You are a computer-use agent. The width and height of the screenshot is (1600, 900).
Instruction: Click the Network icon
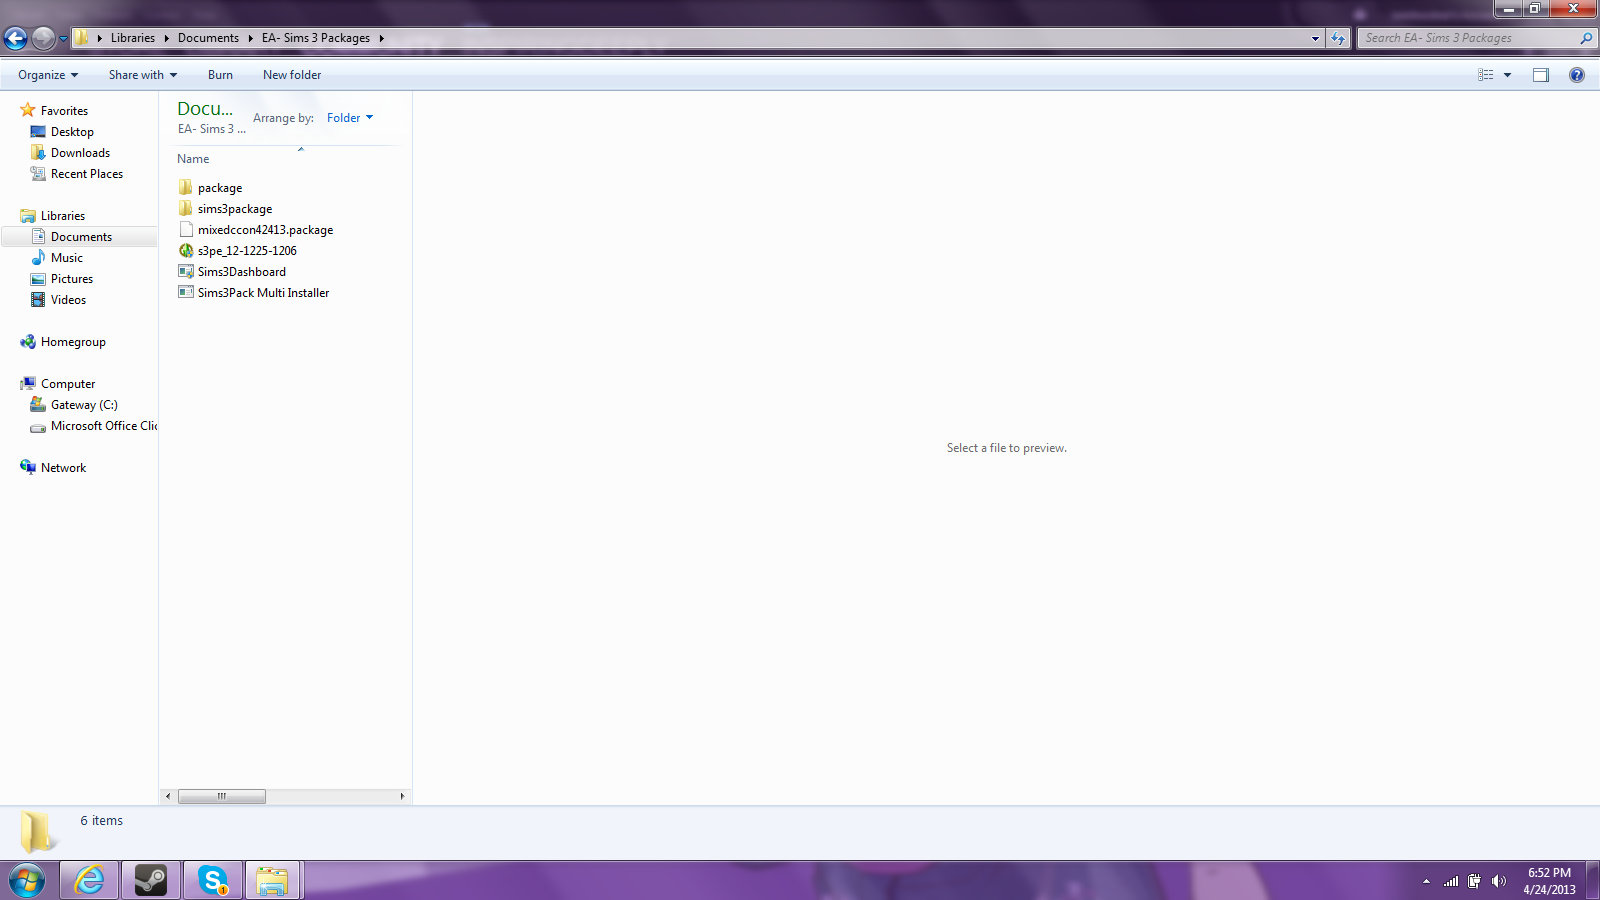28,467
